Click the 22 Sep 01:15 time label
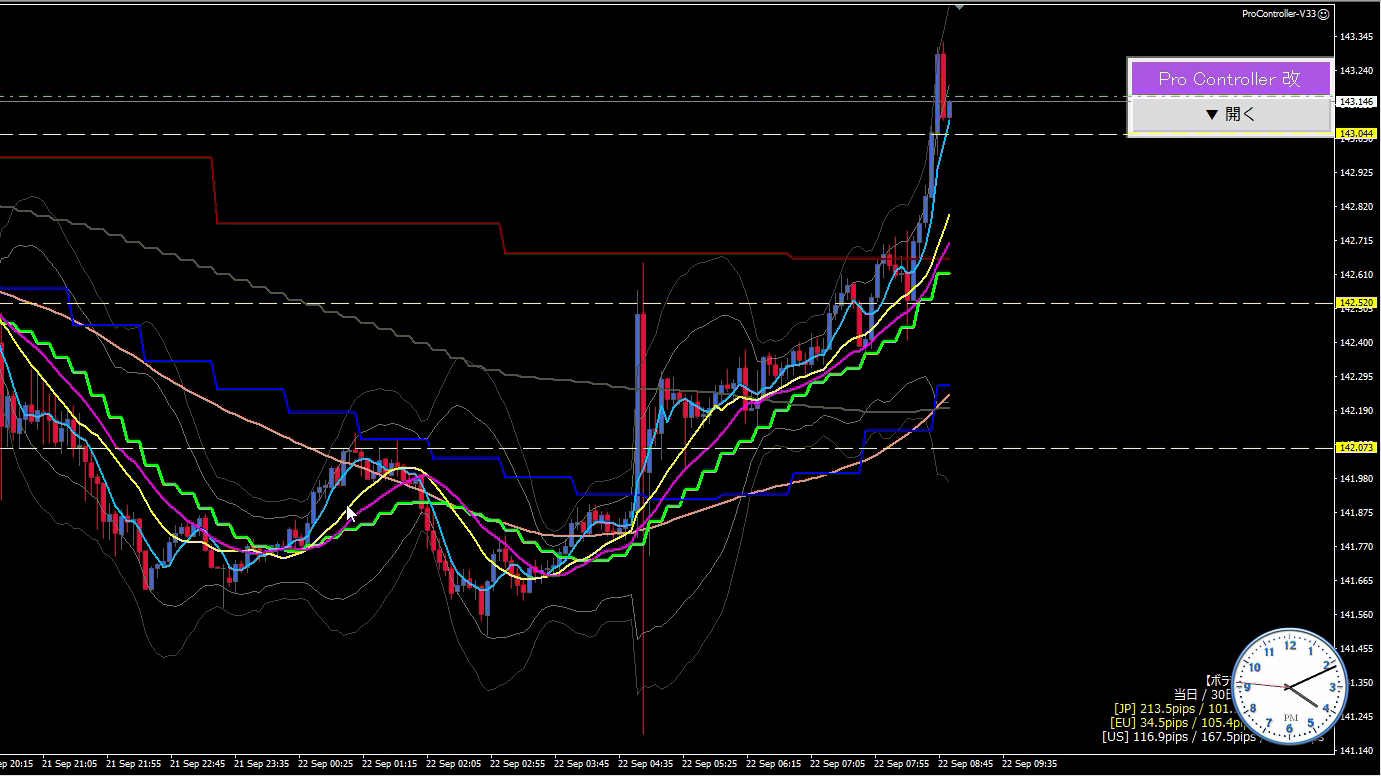This screenshot has width=1381, height=776. pos(389,764)
